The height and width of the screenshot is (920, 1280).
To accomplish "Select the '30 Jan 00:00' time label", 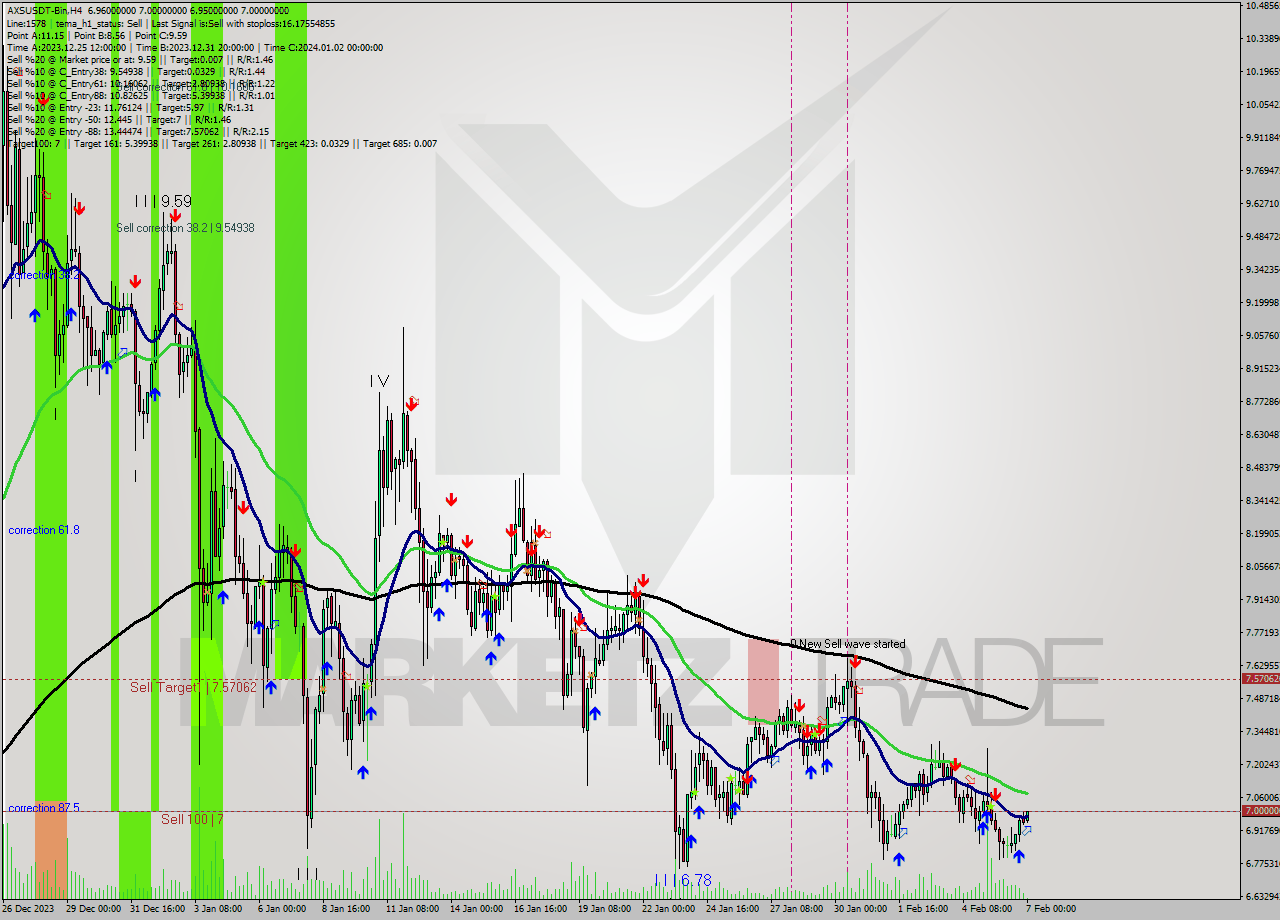I will 861,909.
